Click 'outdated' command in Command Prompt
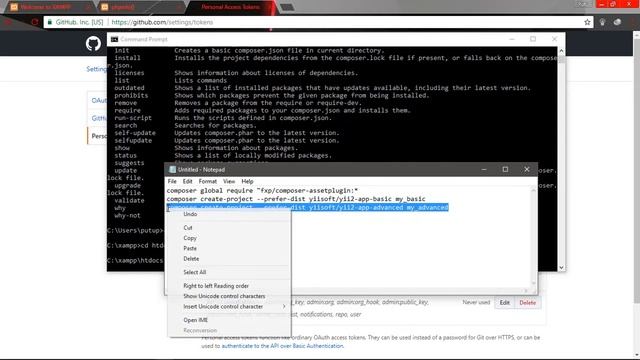Image resolution: width=640 pixels, height=360 pixels. click(129, 88)
